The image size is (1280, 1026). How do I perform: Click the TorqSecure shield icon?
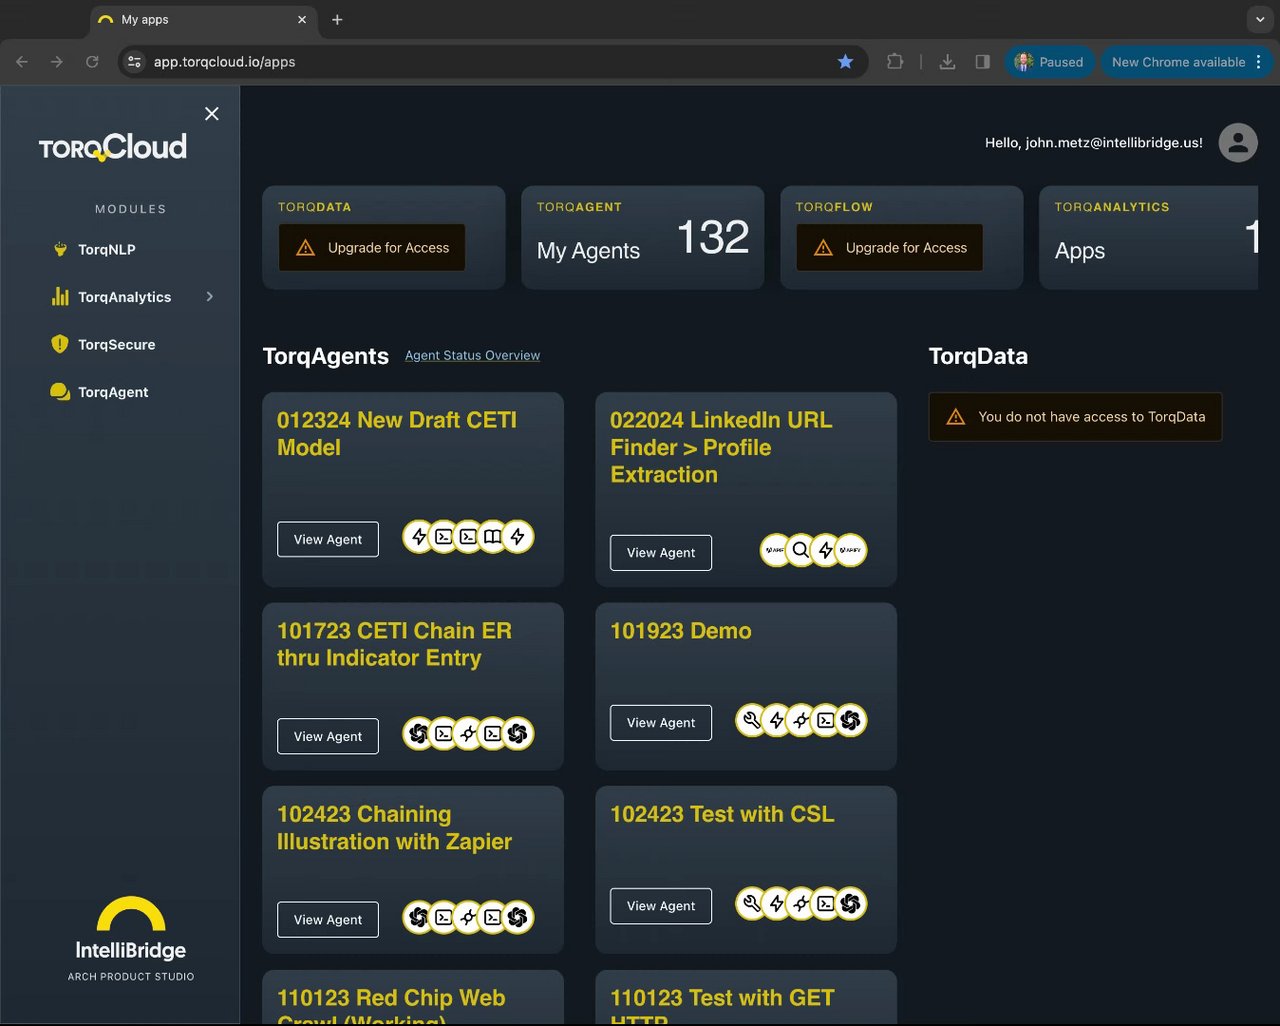60,344
